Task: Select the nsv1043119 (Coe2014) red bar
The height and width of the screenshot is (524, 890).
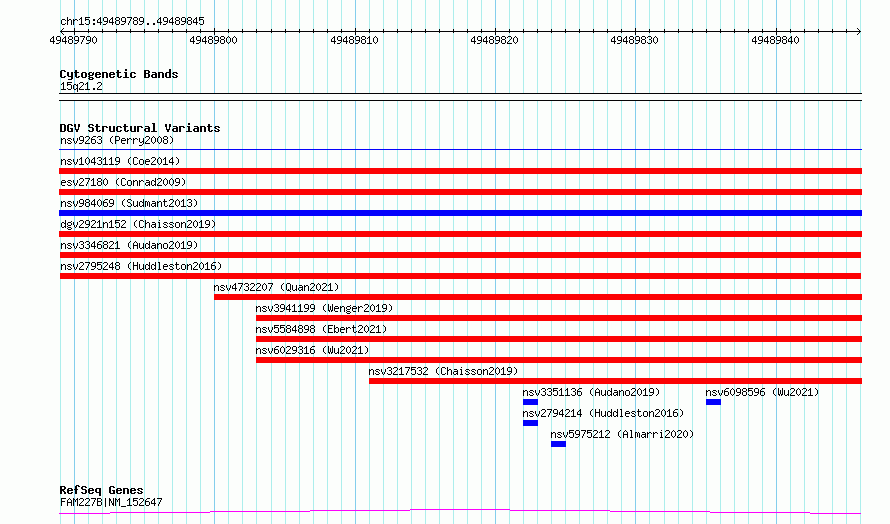Action: coord(460,171)
